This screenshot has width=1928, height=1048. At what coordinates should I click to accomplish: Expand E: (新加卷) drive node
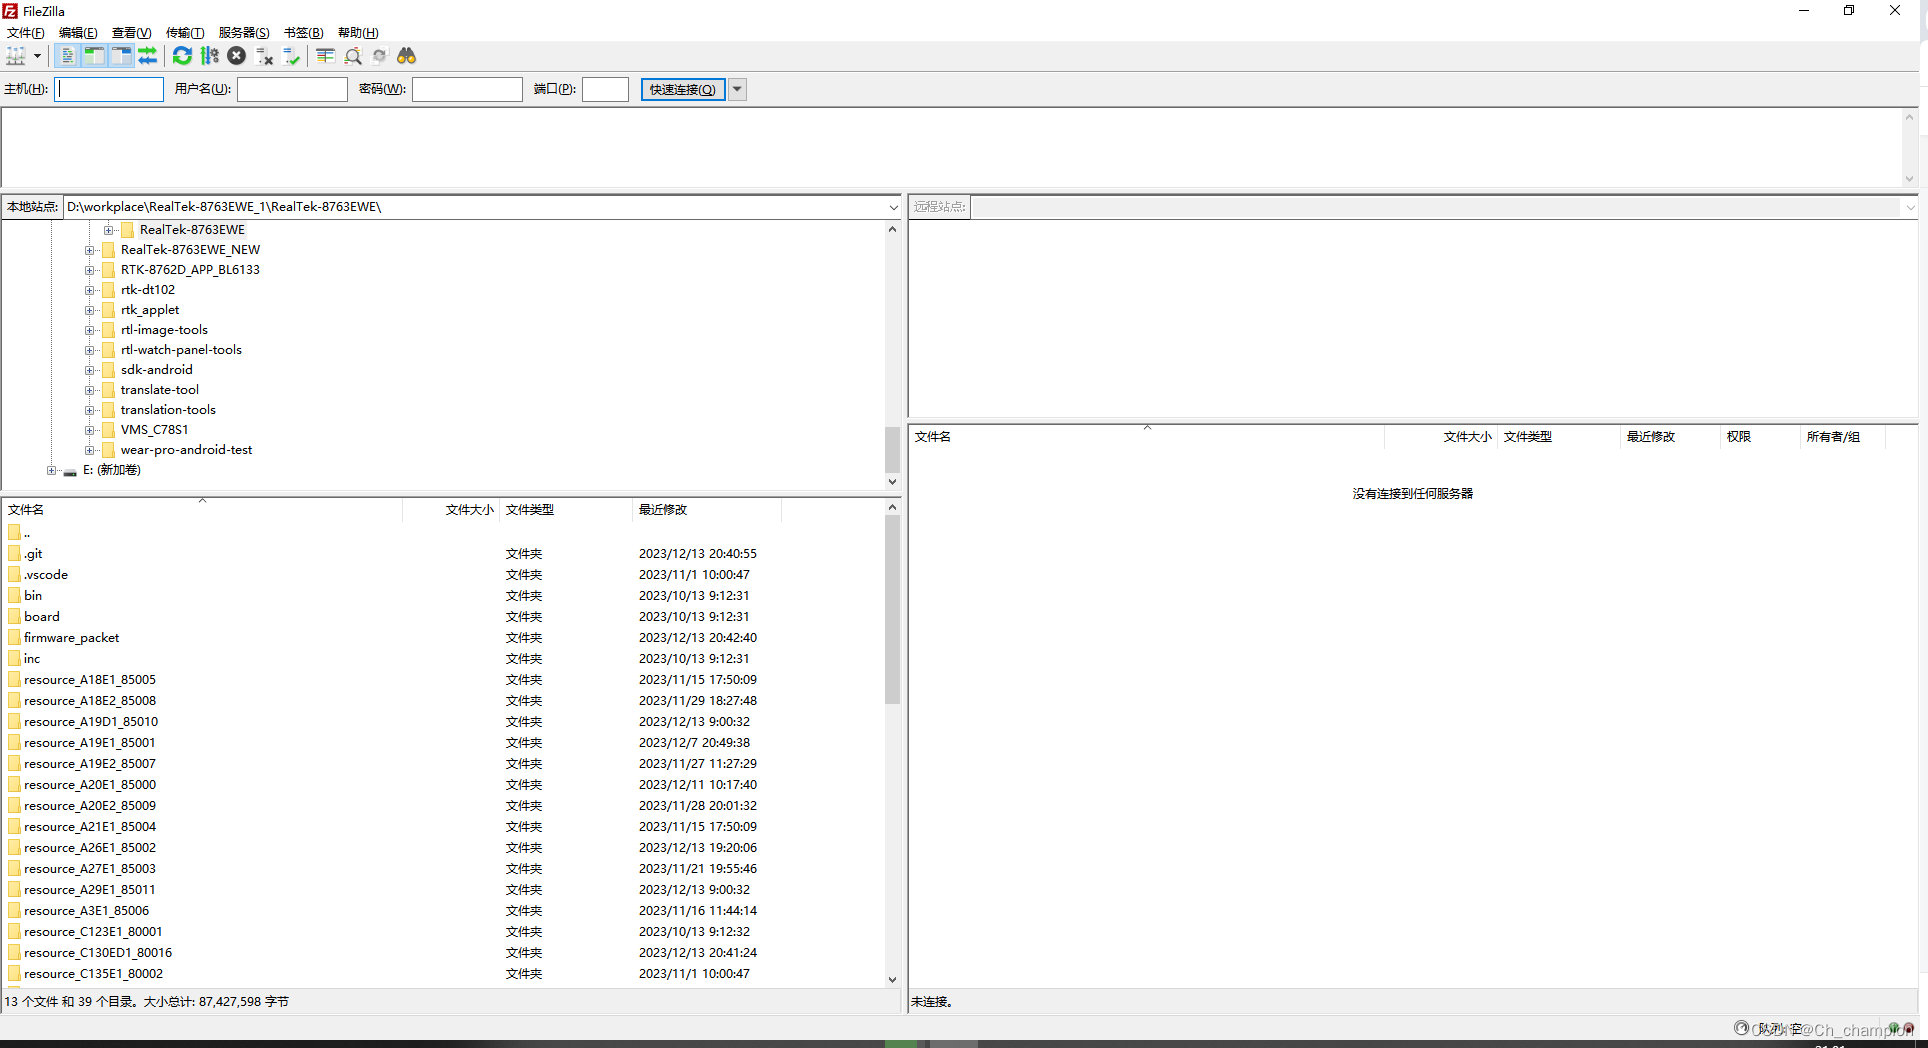52,470
